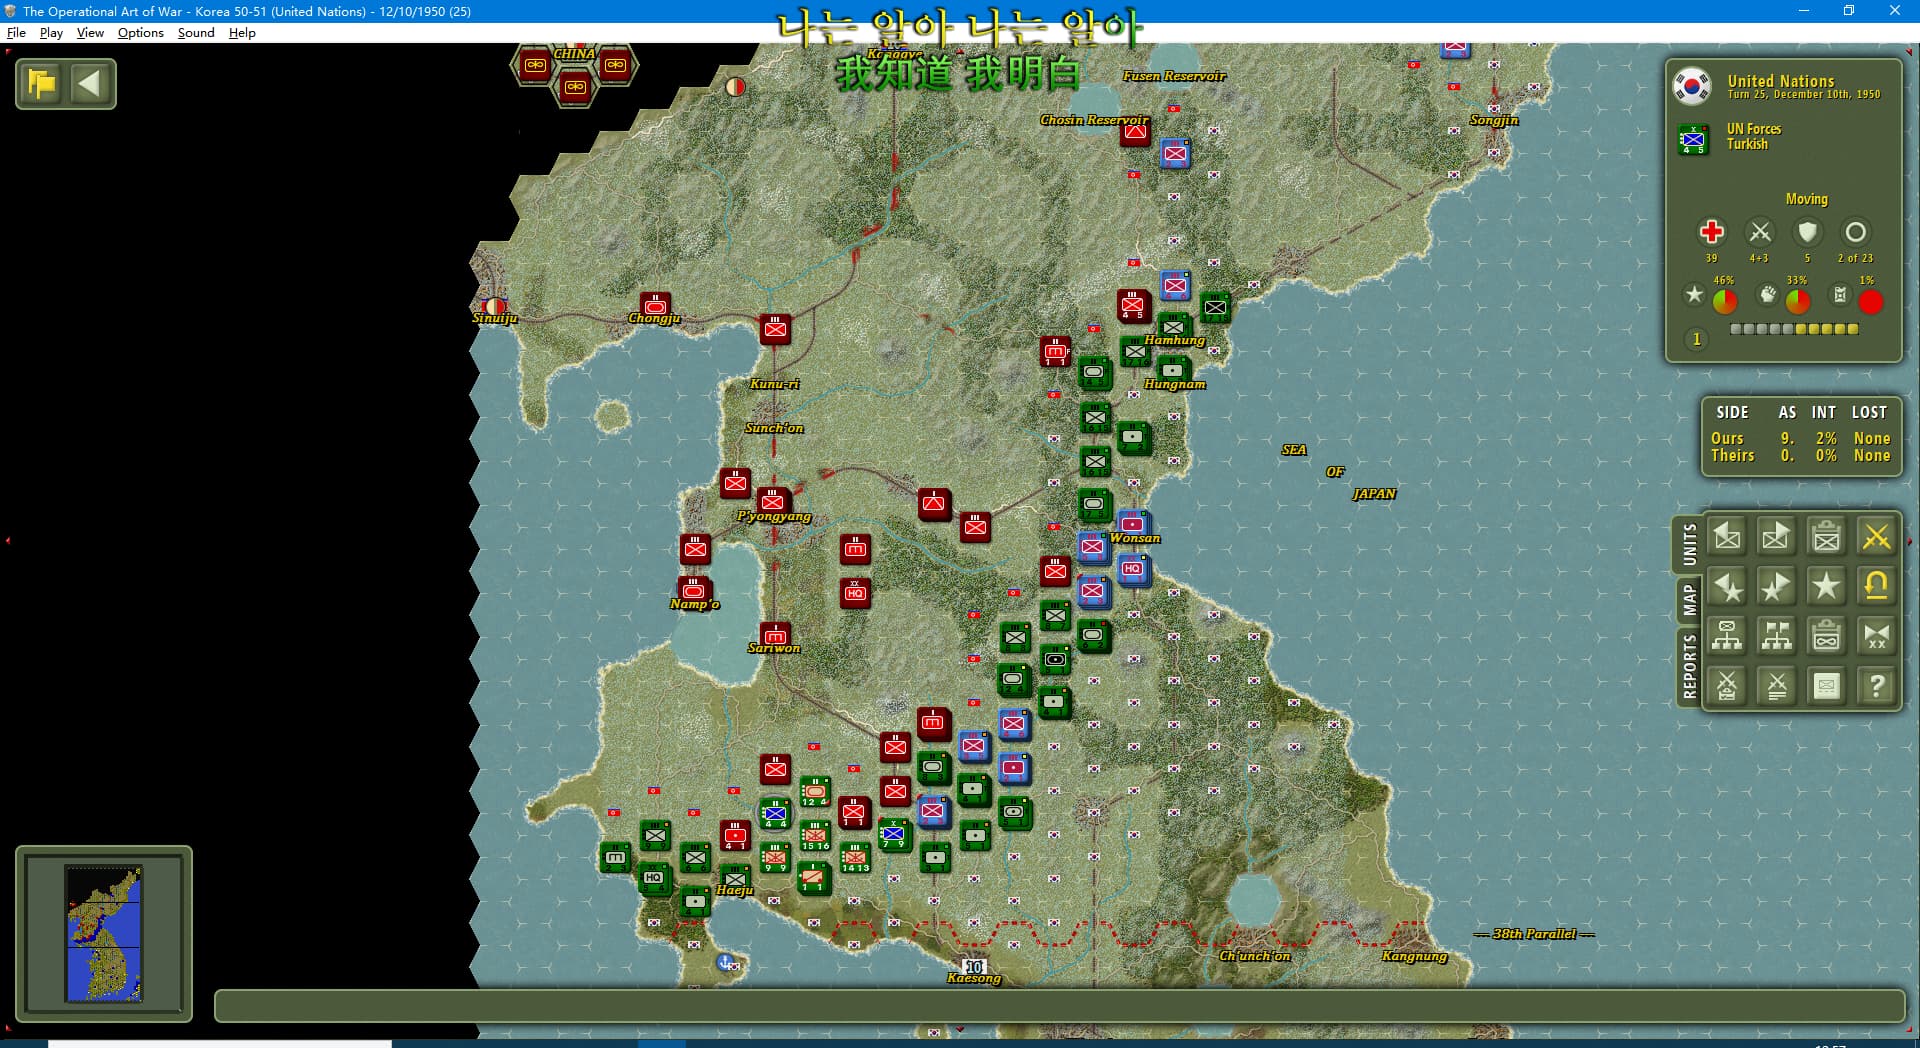Click the white unit card panel icon
The height and width of the screenshot is (1048, 1920).
coord(1826,686)
